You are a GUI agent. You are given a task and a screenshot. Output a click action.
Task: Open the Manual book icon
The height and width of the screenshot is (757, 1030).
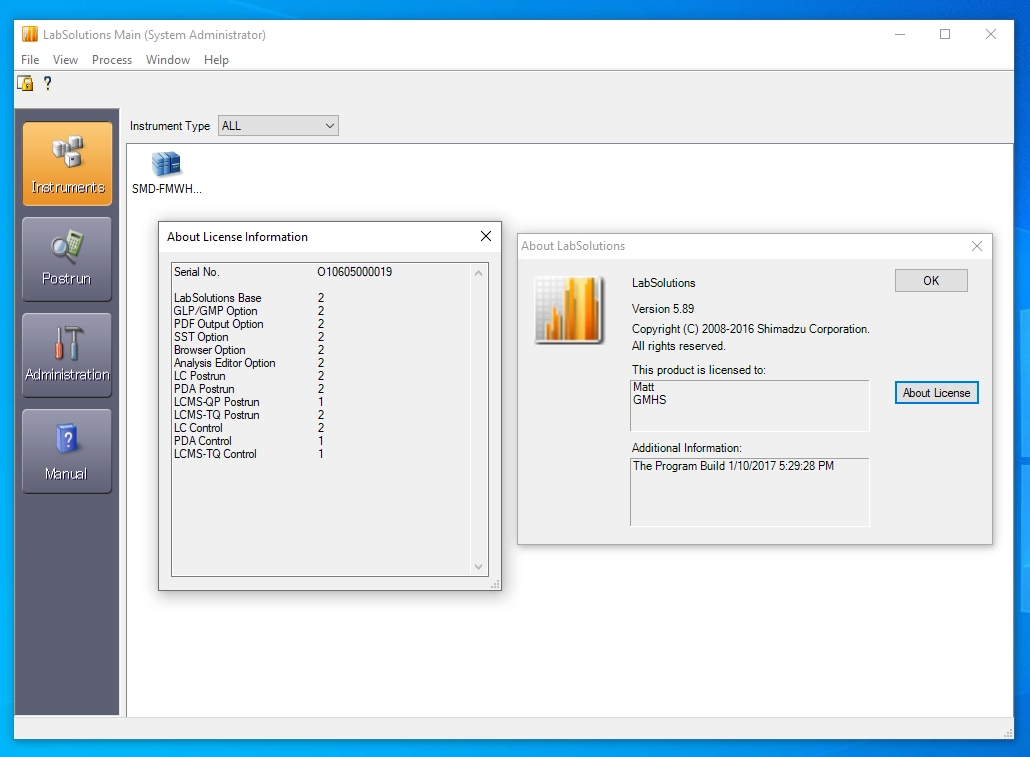pos(67,451)
